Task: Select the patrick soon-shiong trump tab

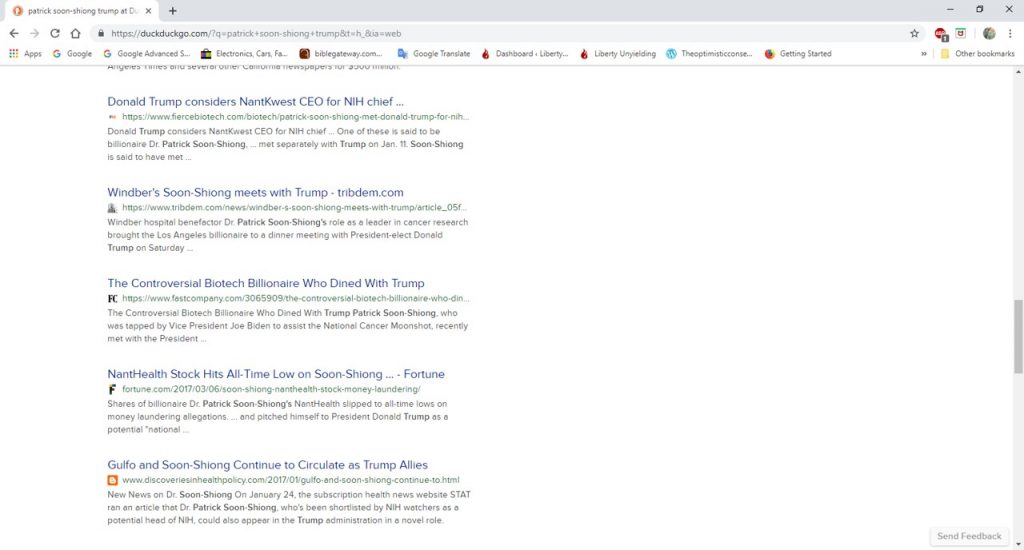Action: pyautogui.click(x=82, y=11)
